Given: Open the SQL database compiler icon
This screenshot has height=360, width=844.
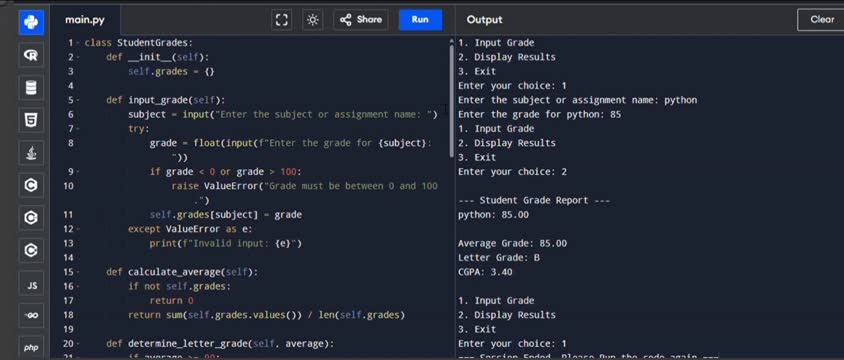Looking at the screenshot, I should pos(31,88).
